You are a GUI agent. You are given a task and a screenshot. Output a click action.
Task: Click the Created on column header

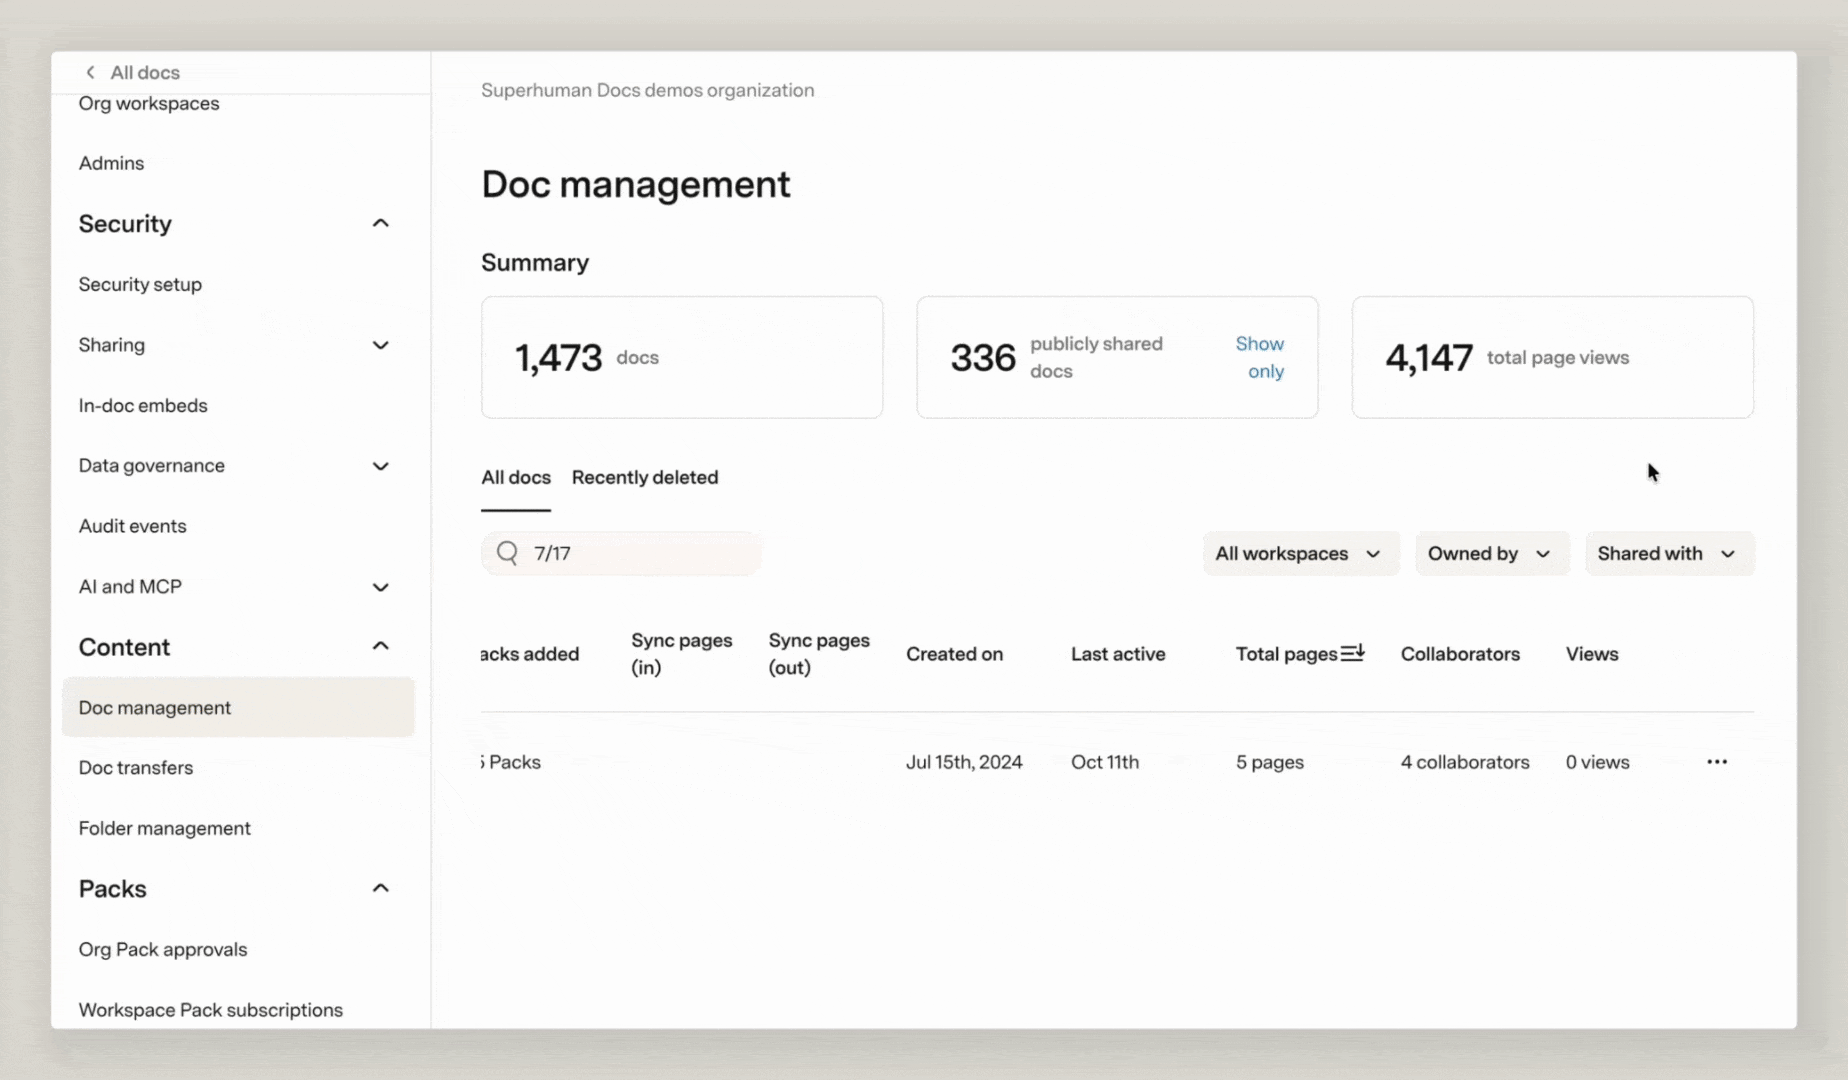[x=954, y=654]
